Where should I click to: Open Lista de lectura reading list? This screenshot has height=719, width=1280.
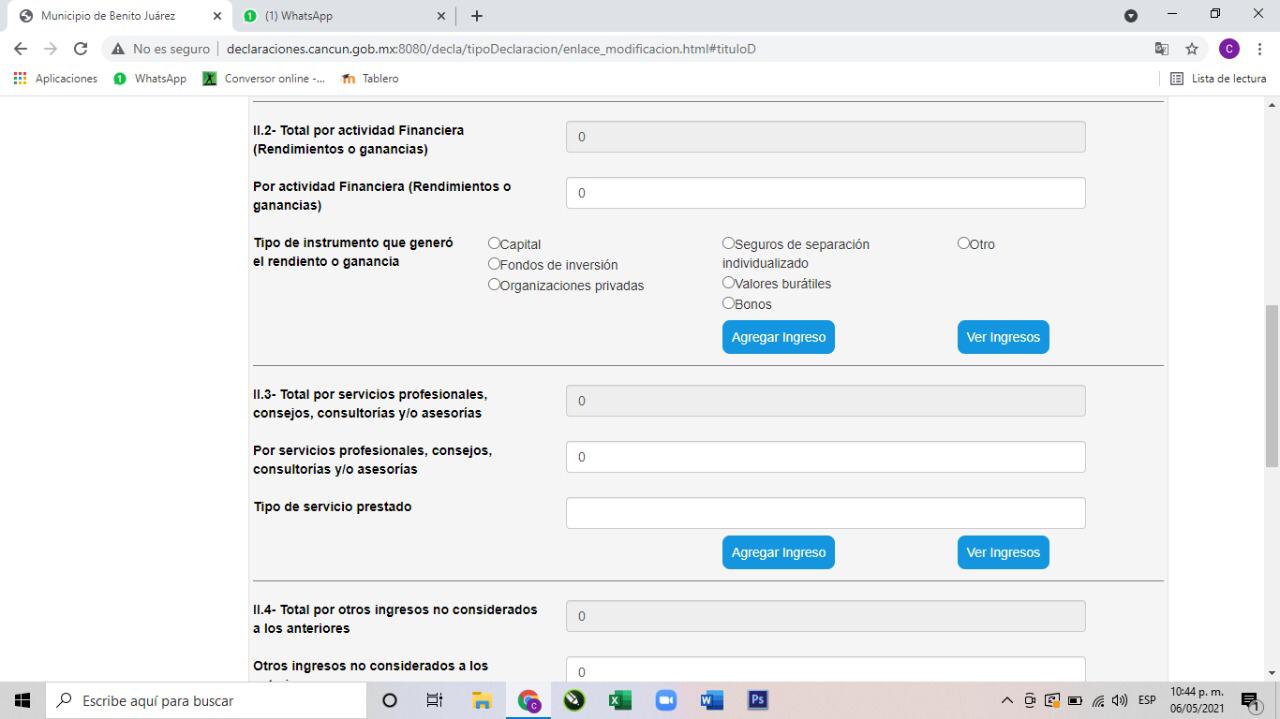pos(1218,79)
